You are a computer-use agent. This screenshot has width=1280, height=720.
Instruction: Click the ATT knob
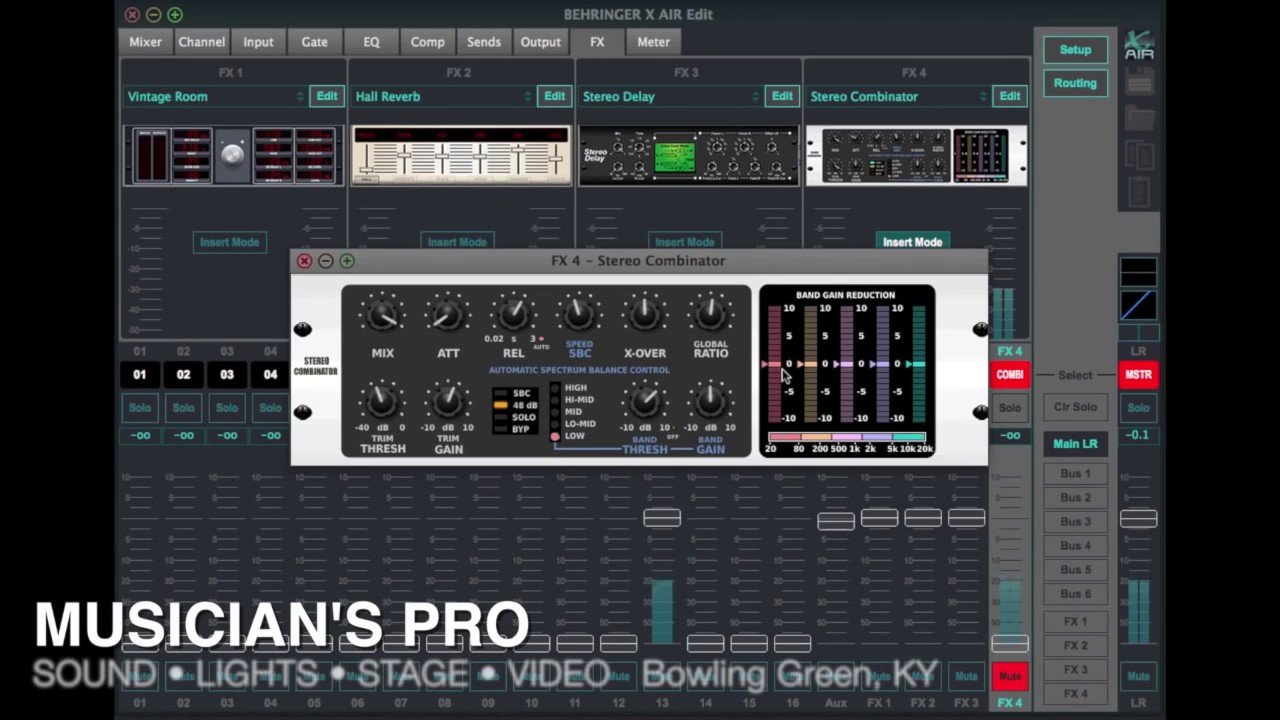pos(448,316)
